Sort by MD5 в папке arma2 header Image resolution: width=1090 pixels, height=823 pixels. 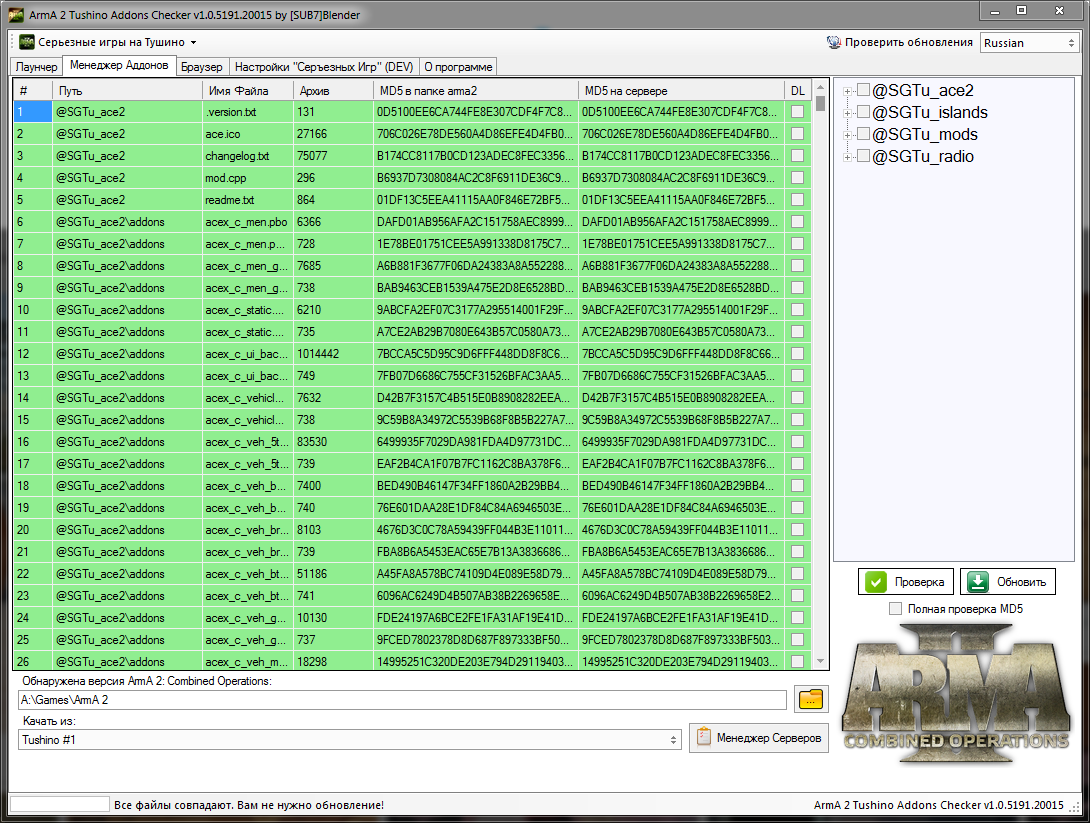point(475,90)
